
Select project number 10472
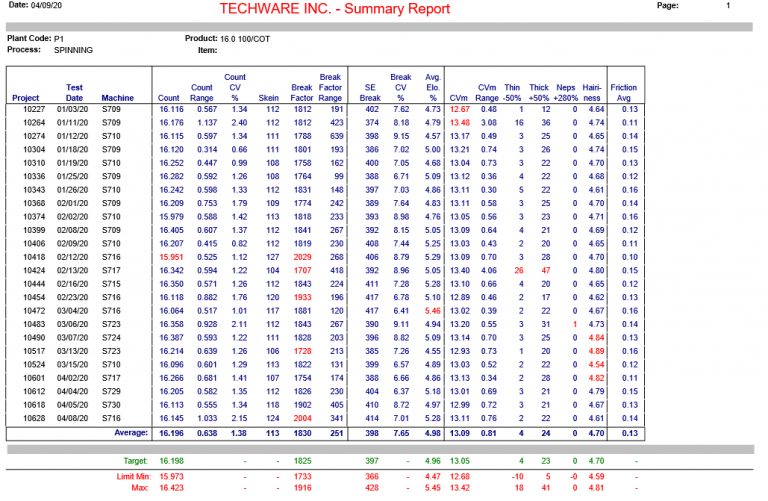point(34,311)
